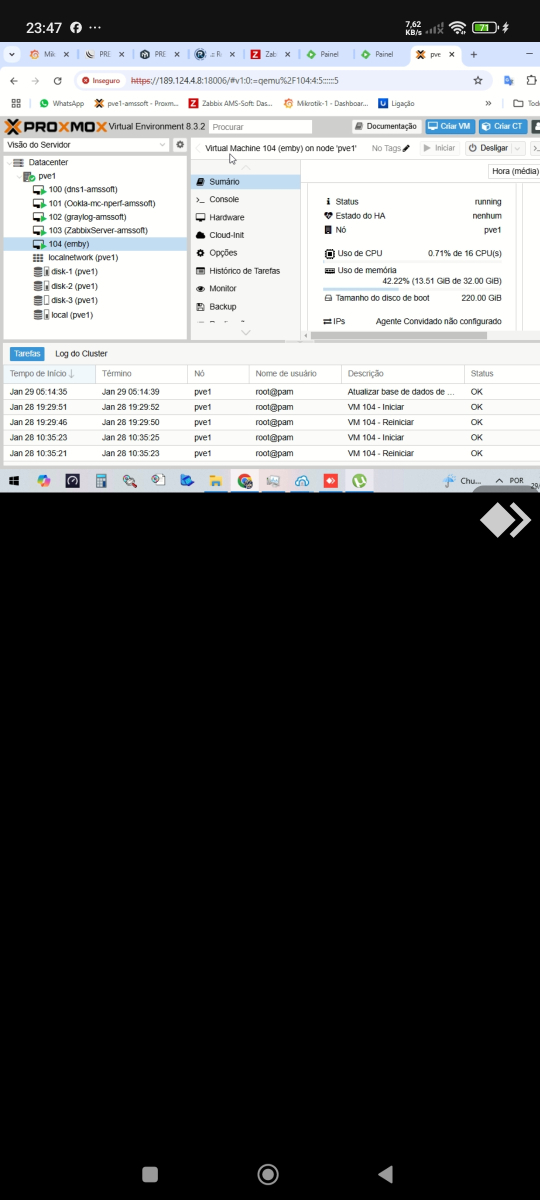Switch to Log do Cluster tab
The height and width of the screenshot is (1200, 540).
[x=81, y=353]
